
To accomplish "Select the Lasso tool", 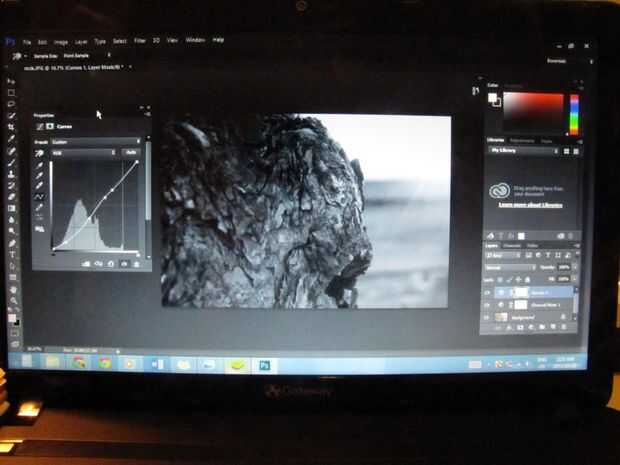I will click(11, 104).
